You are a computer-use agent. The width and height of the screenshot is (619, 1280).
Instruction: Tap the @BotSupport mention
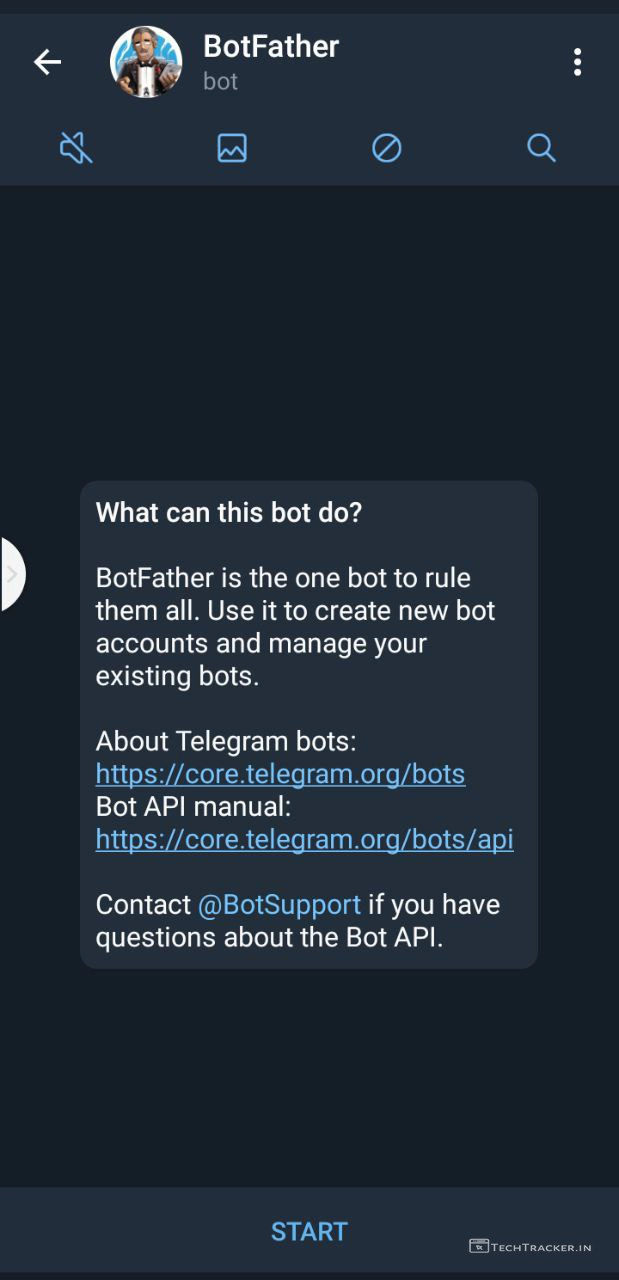(x=279, y=905)
